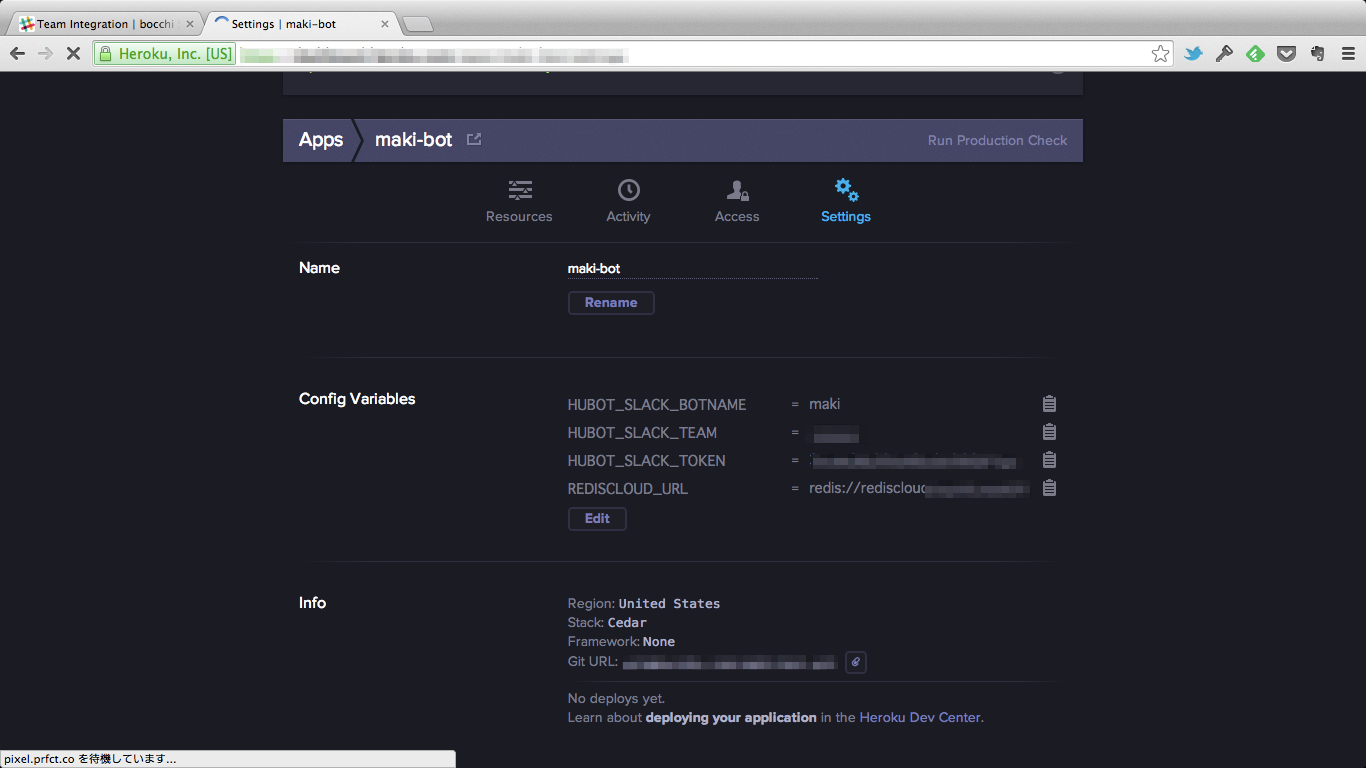Go to the Access tab
The image size is (1366, 768).
coord(737,201)
